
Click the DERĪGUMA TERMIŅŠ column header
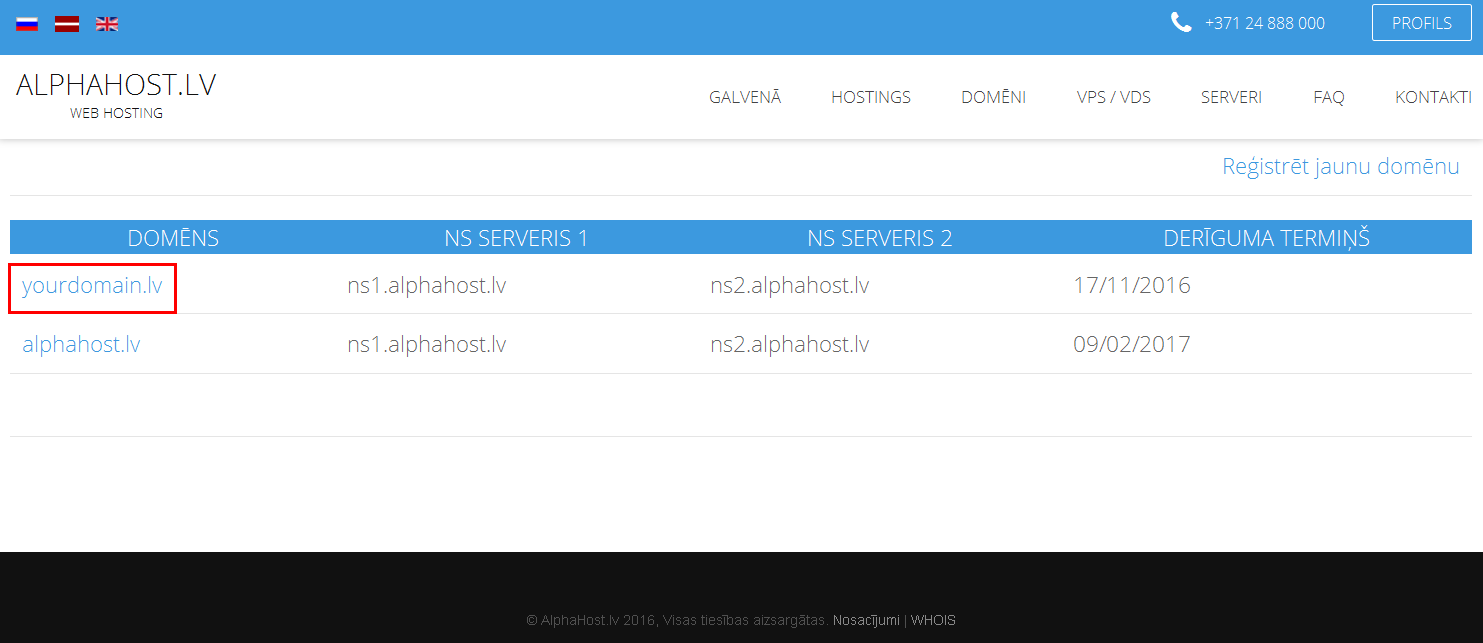(1267, 238)
